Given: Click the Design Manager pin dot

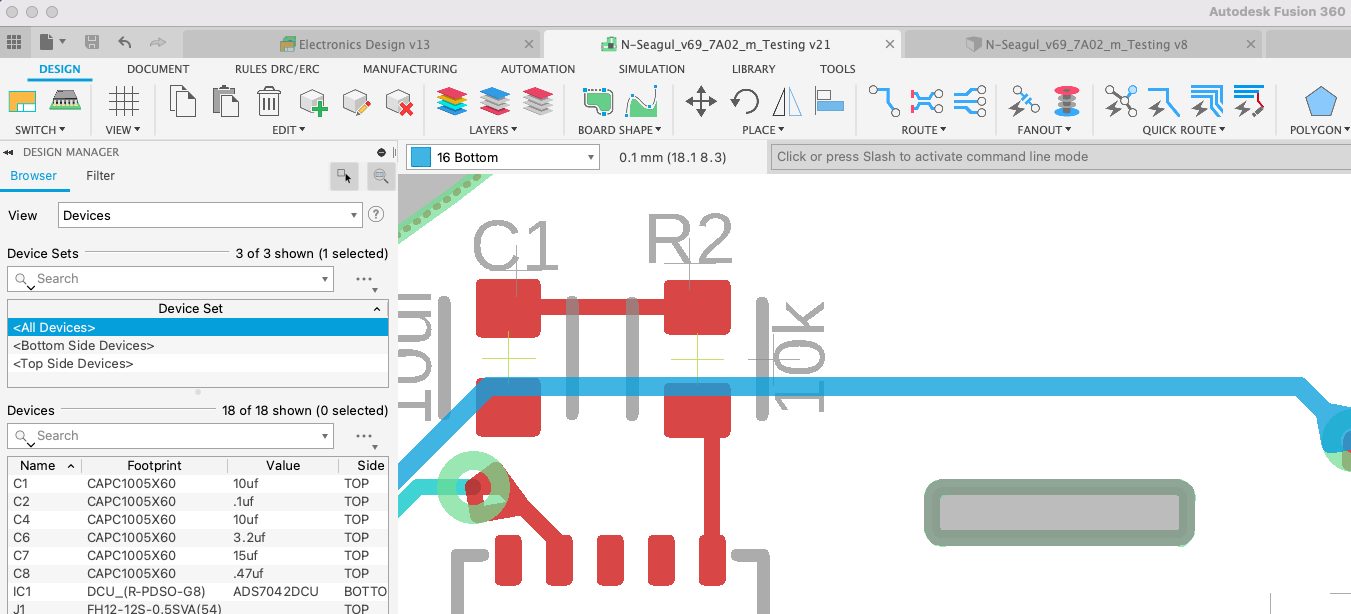Looking at the screenshot, I should point(381,152).
